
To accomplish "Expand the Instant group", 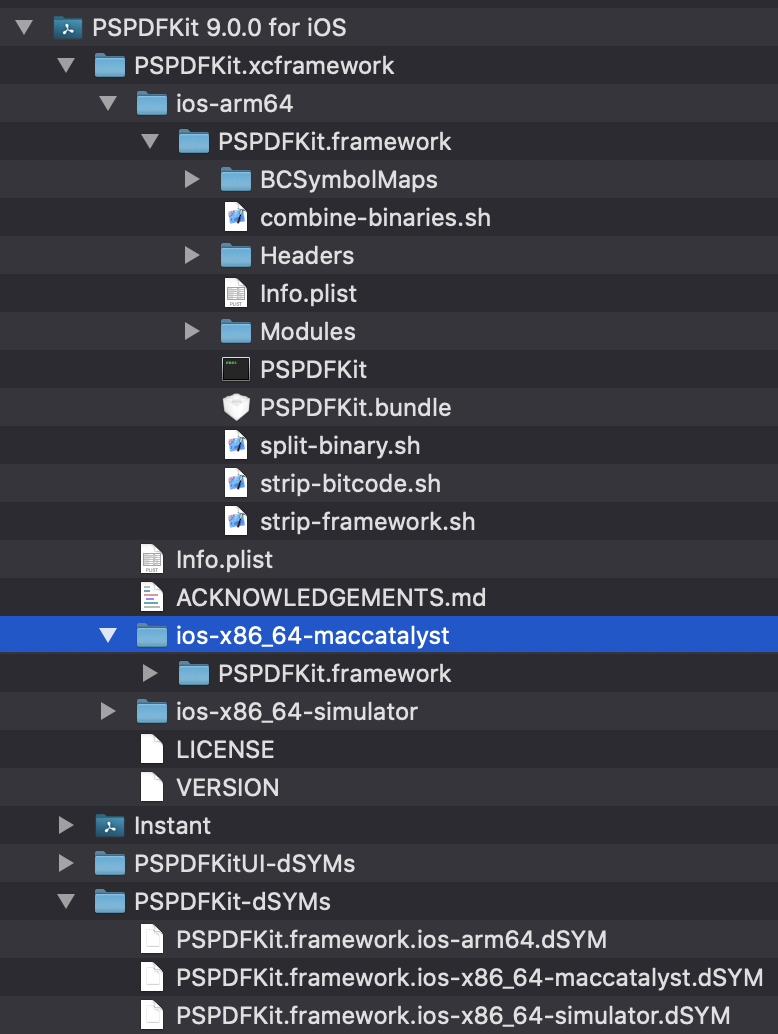I will [x=66, y=825].
